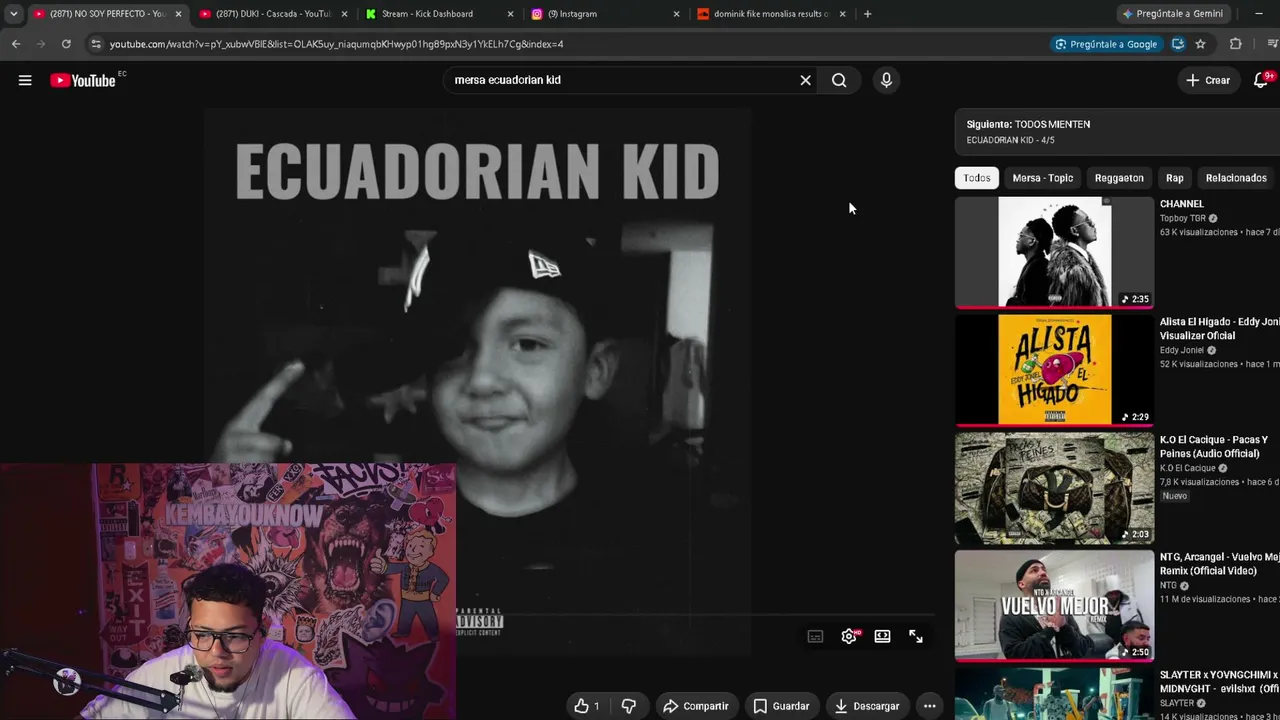Click the video progress bar
Screen dimensions: 1280x720
click(695, 616)
